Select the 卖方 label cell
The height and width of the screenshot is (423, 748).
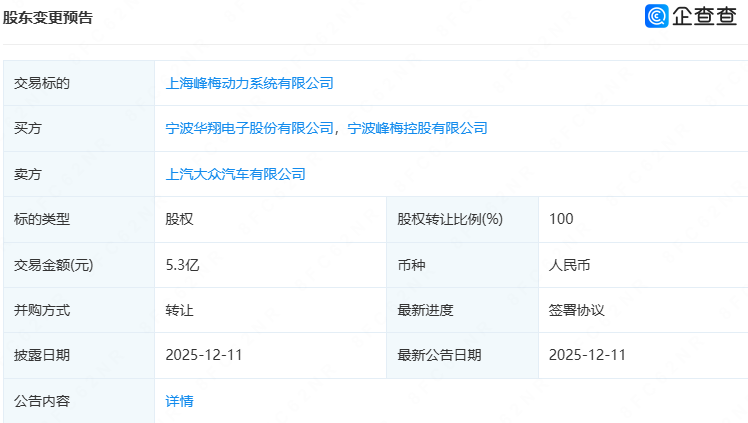28,174
